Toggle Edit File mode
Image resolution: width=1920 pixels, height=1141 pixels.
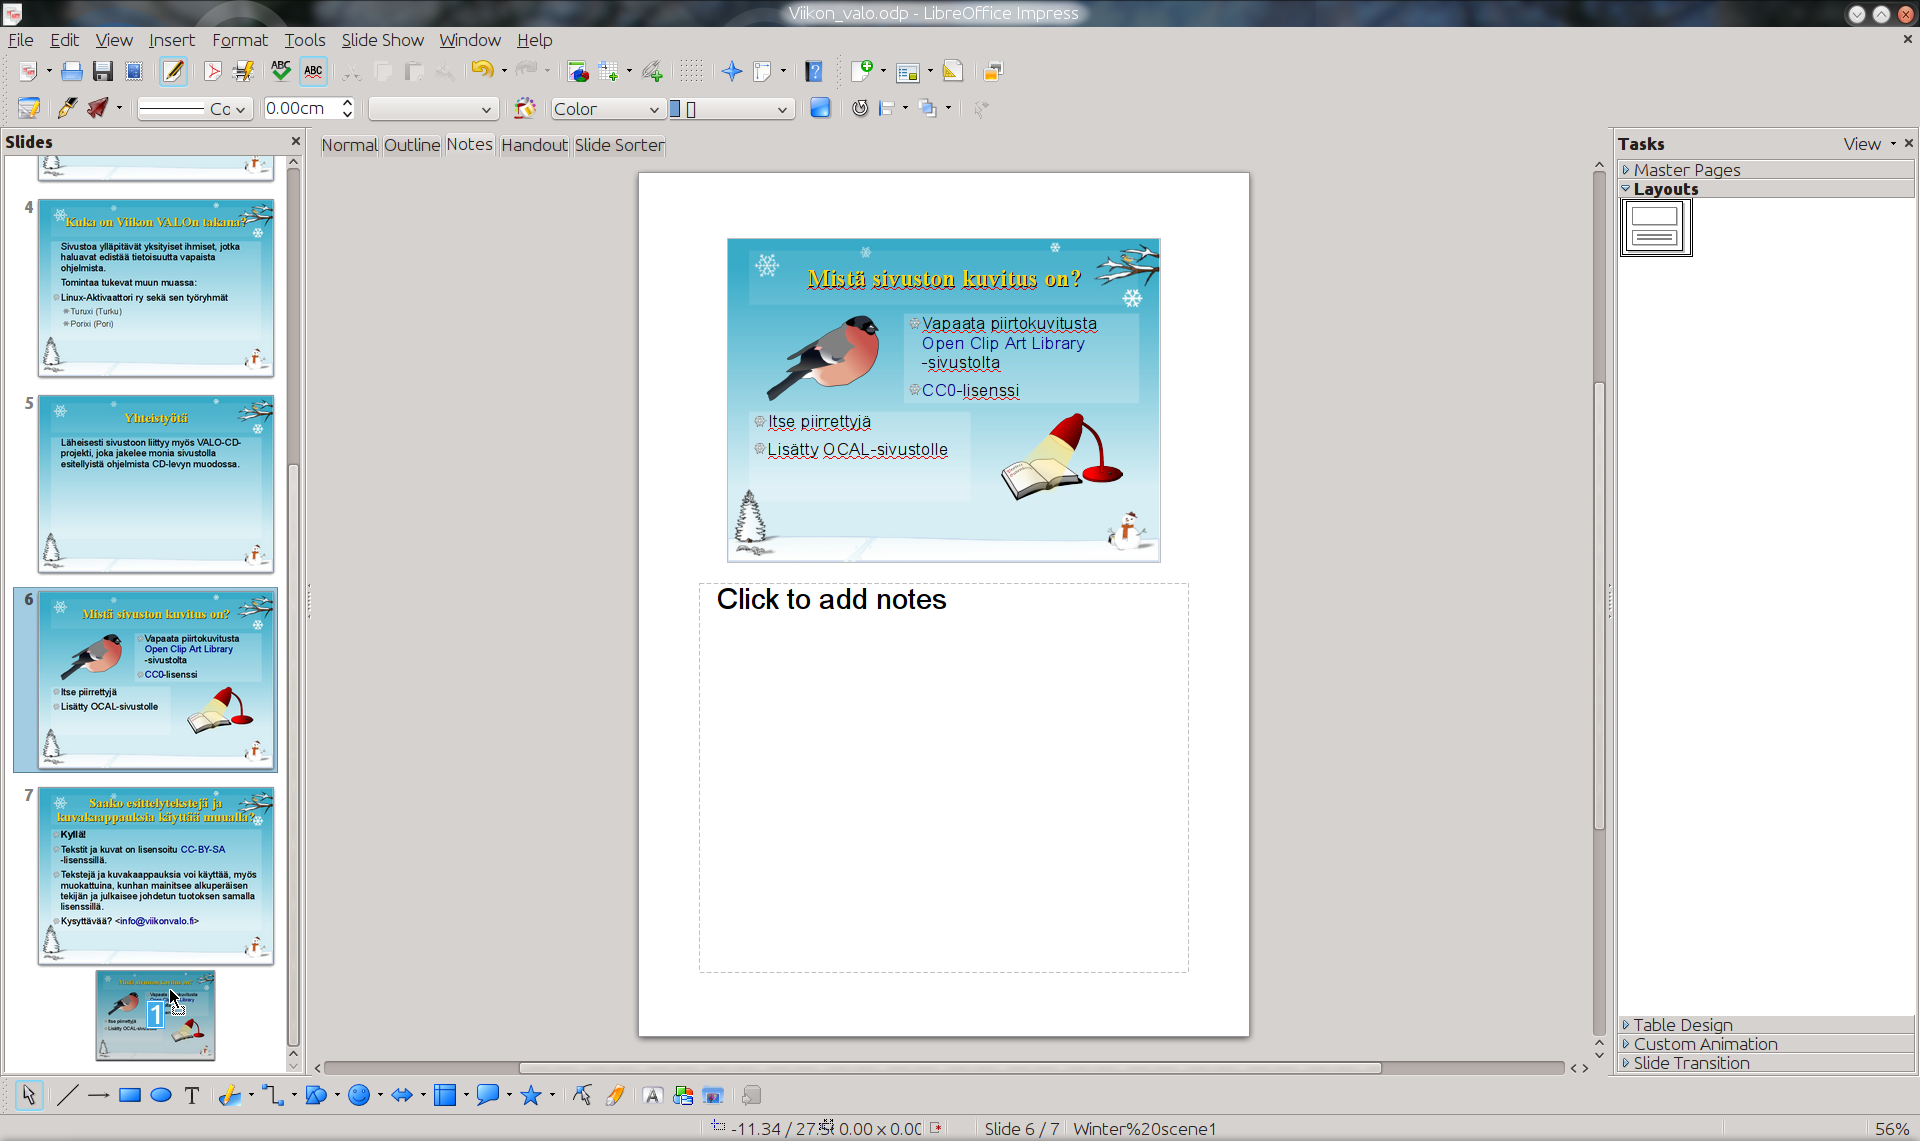pos(173,71)
